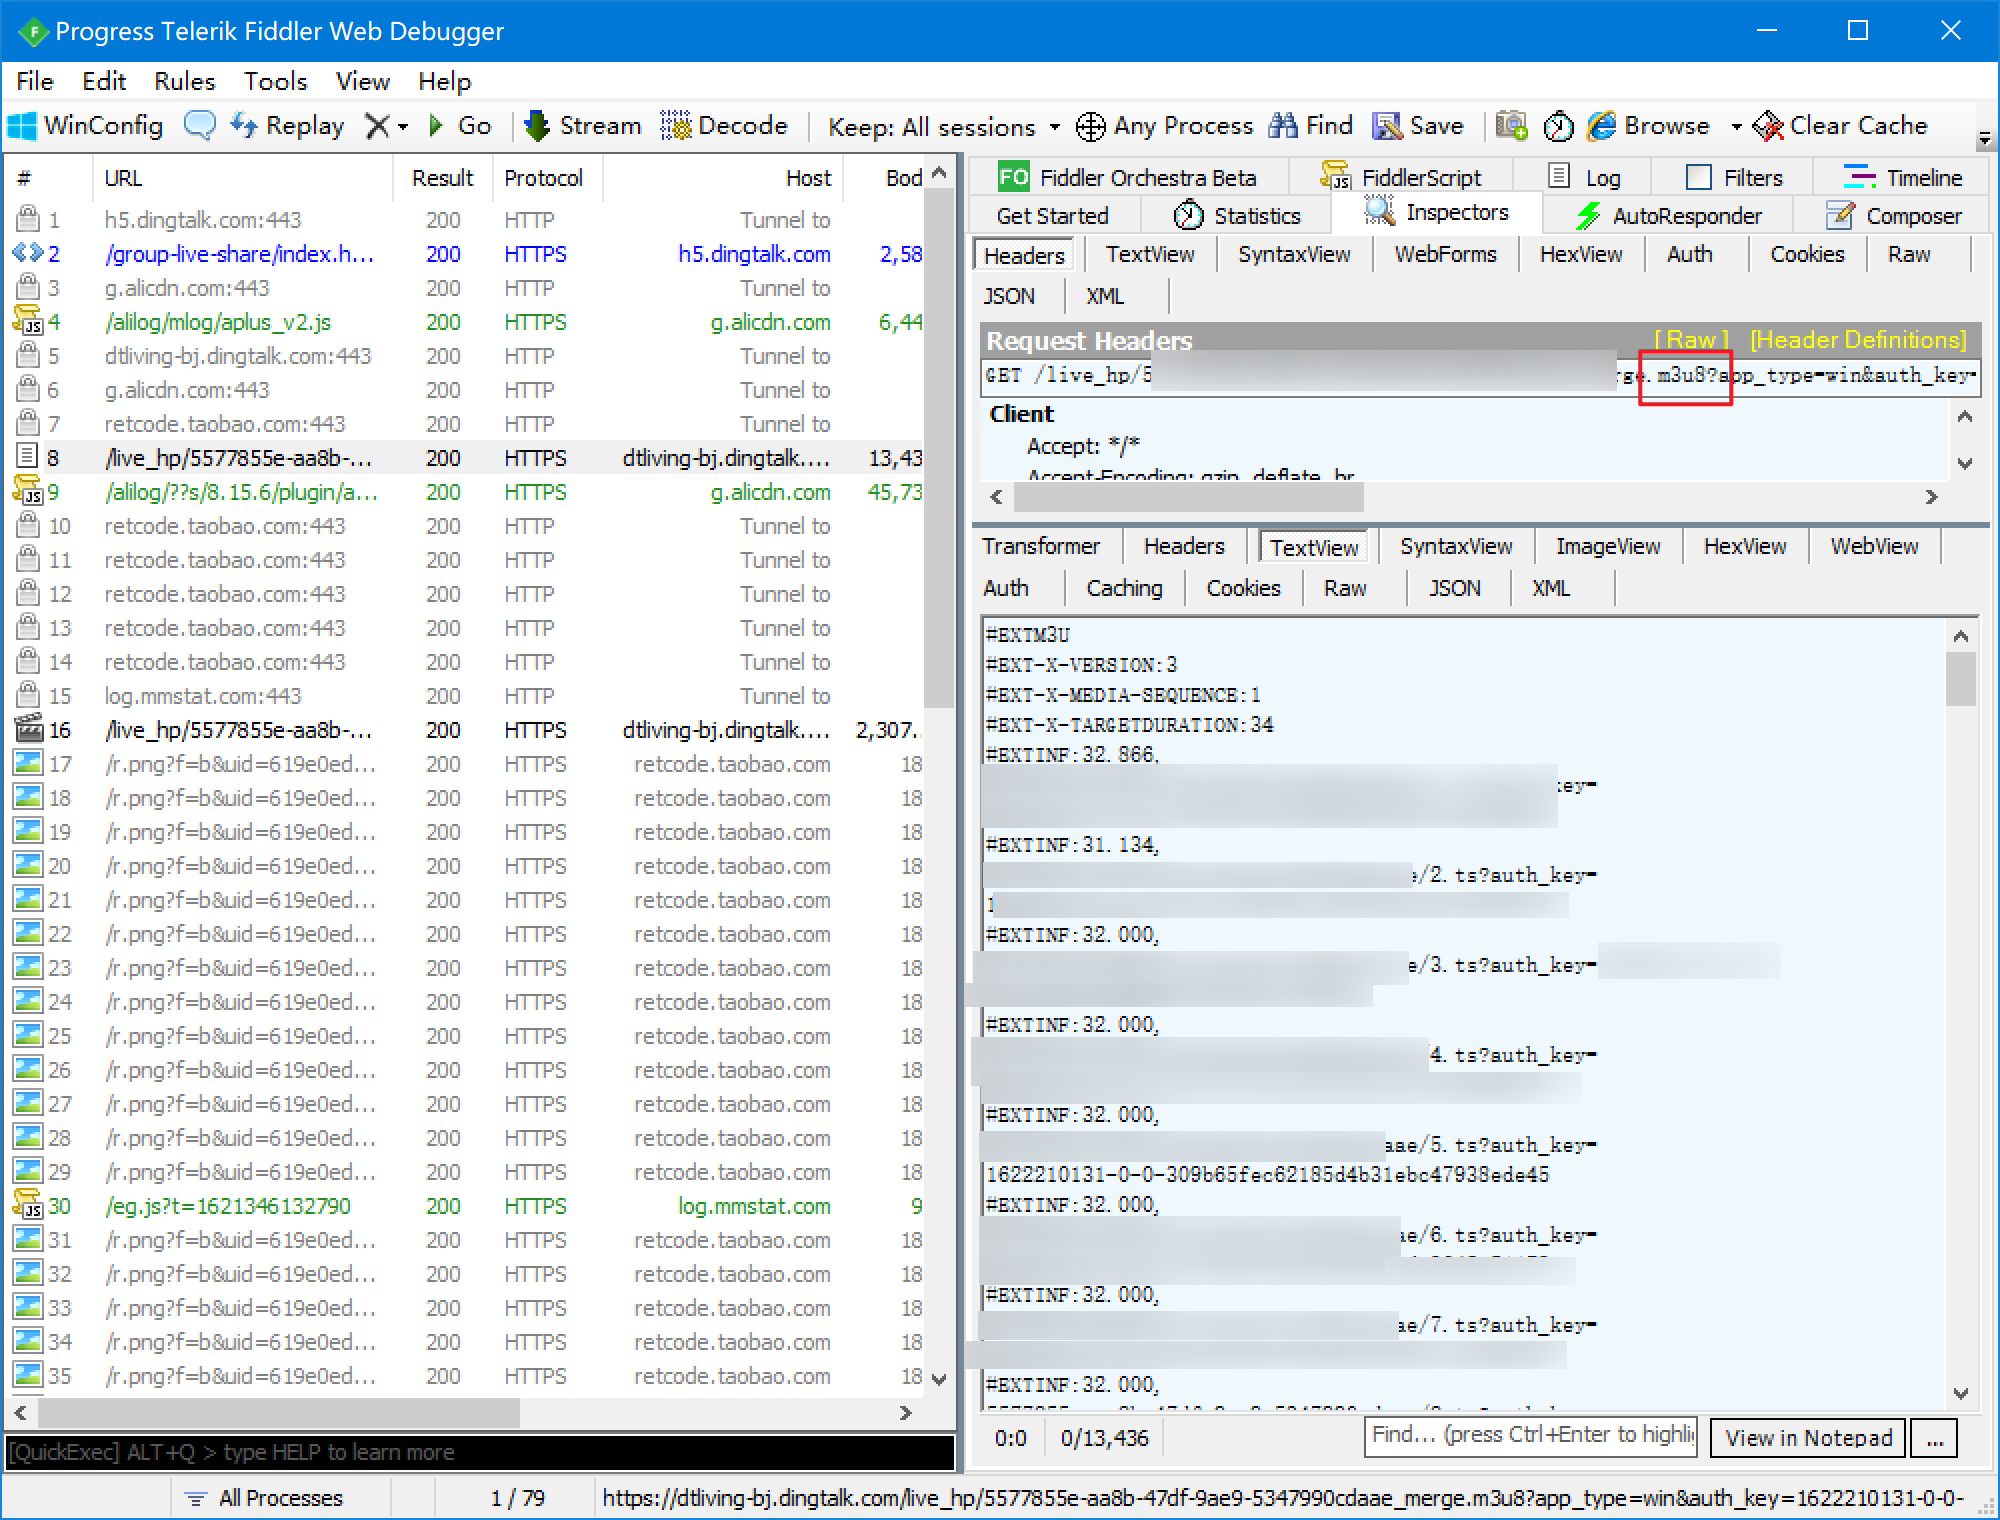Open the File menu
2000x1520 pixels.
pyautogui.click(x=35, y=81)
